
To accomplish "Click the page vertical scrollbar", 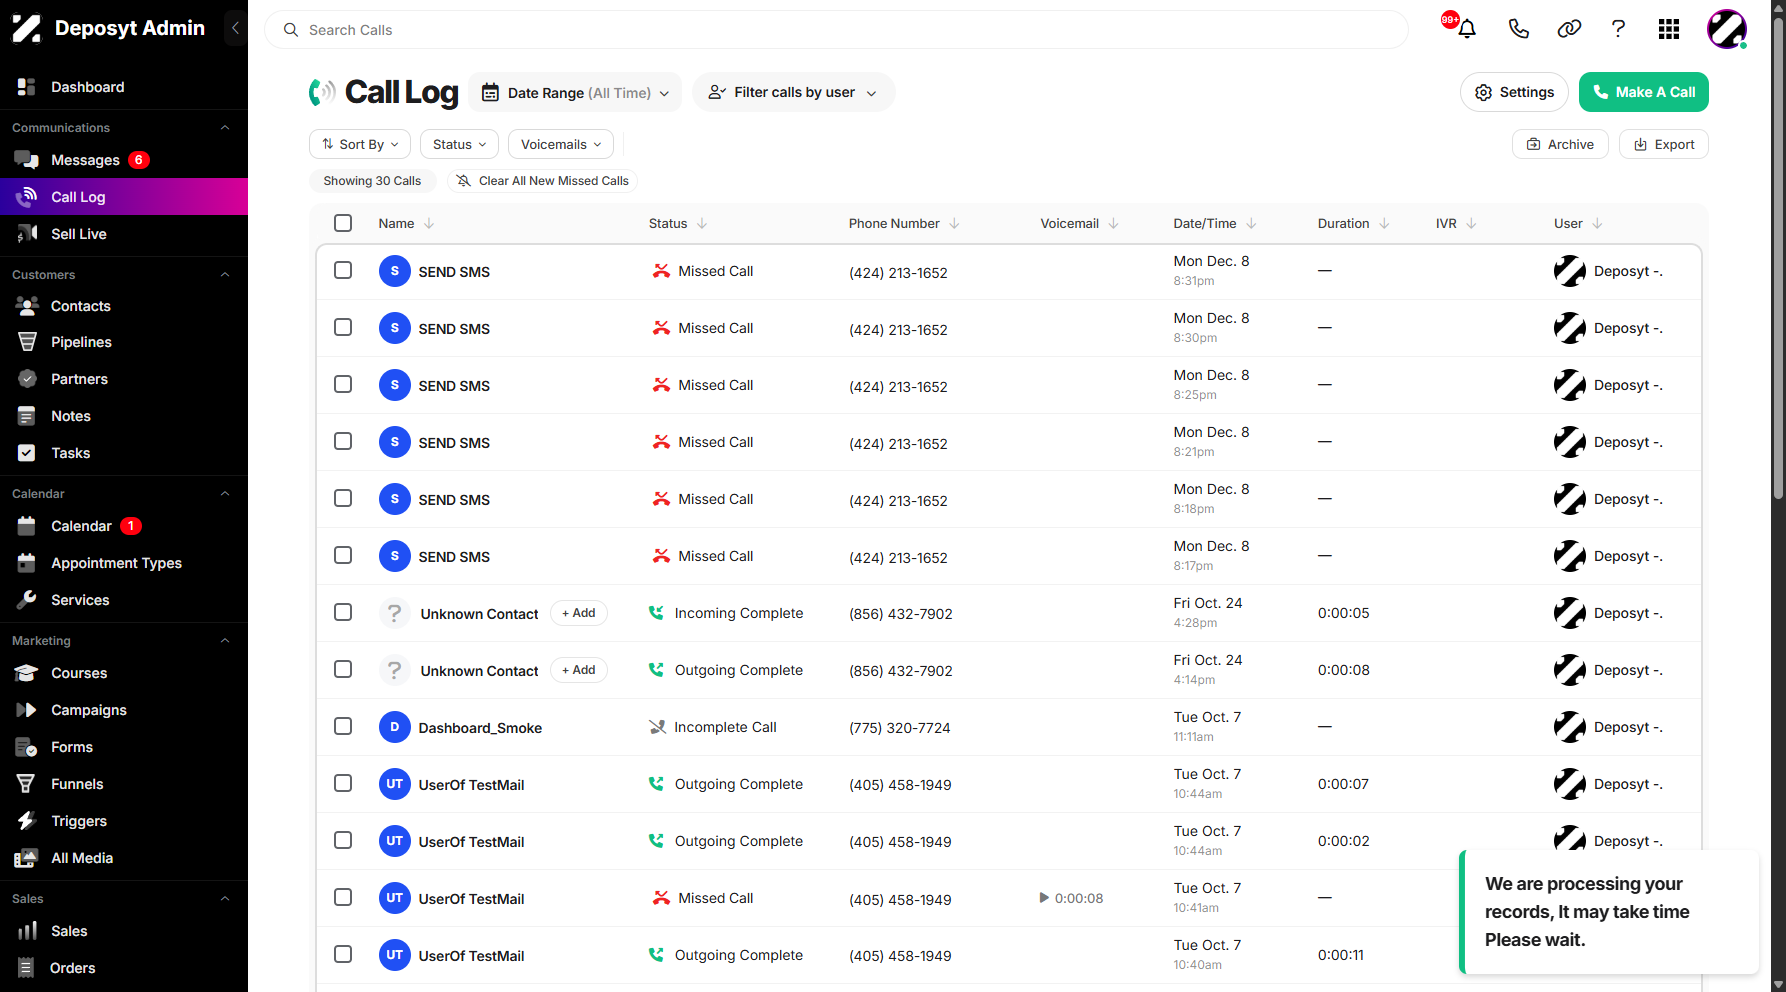I will pos(1778,260).
